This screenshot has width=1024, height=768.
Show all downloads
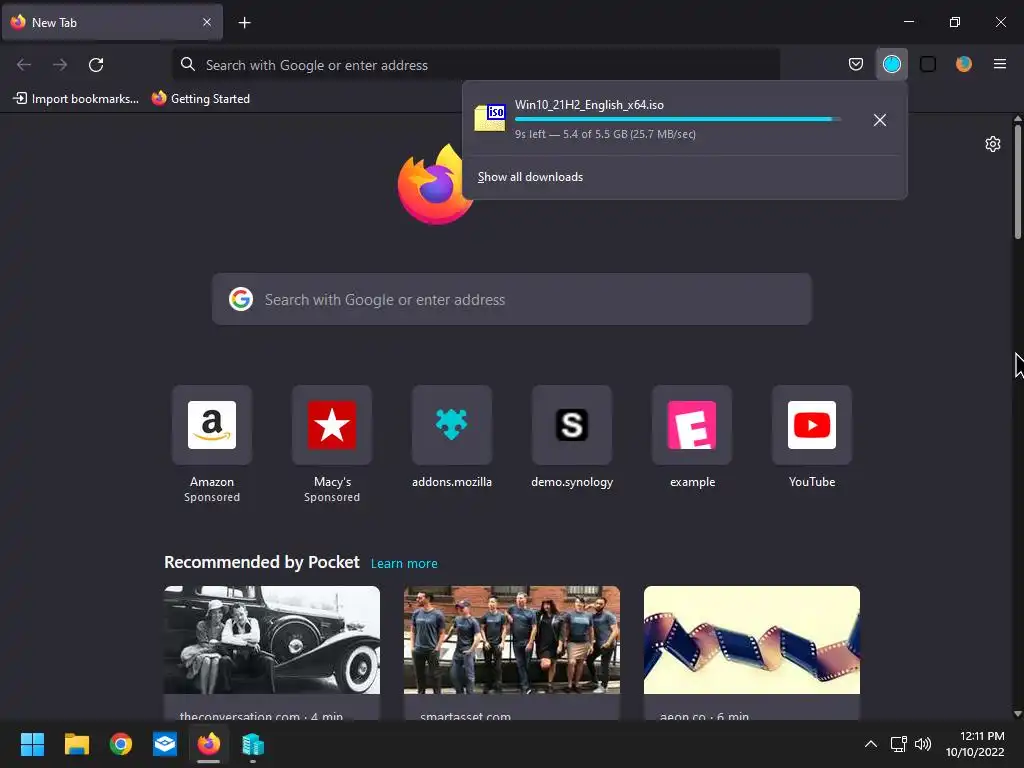coord(530,177)
